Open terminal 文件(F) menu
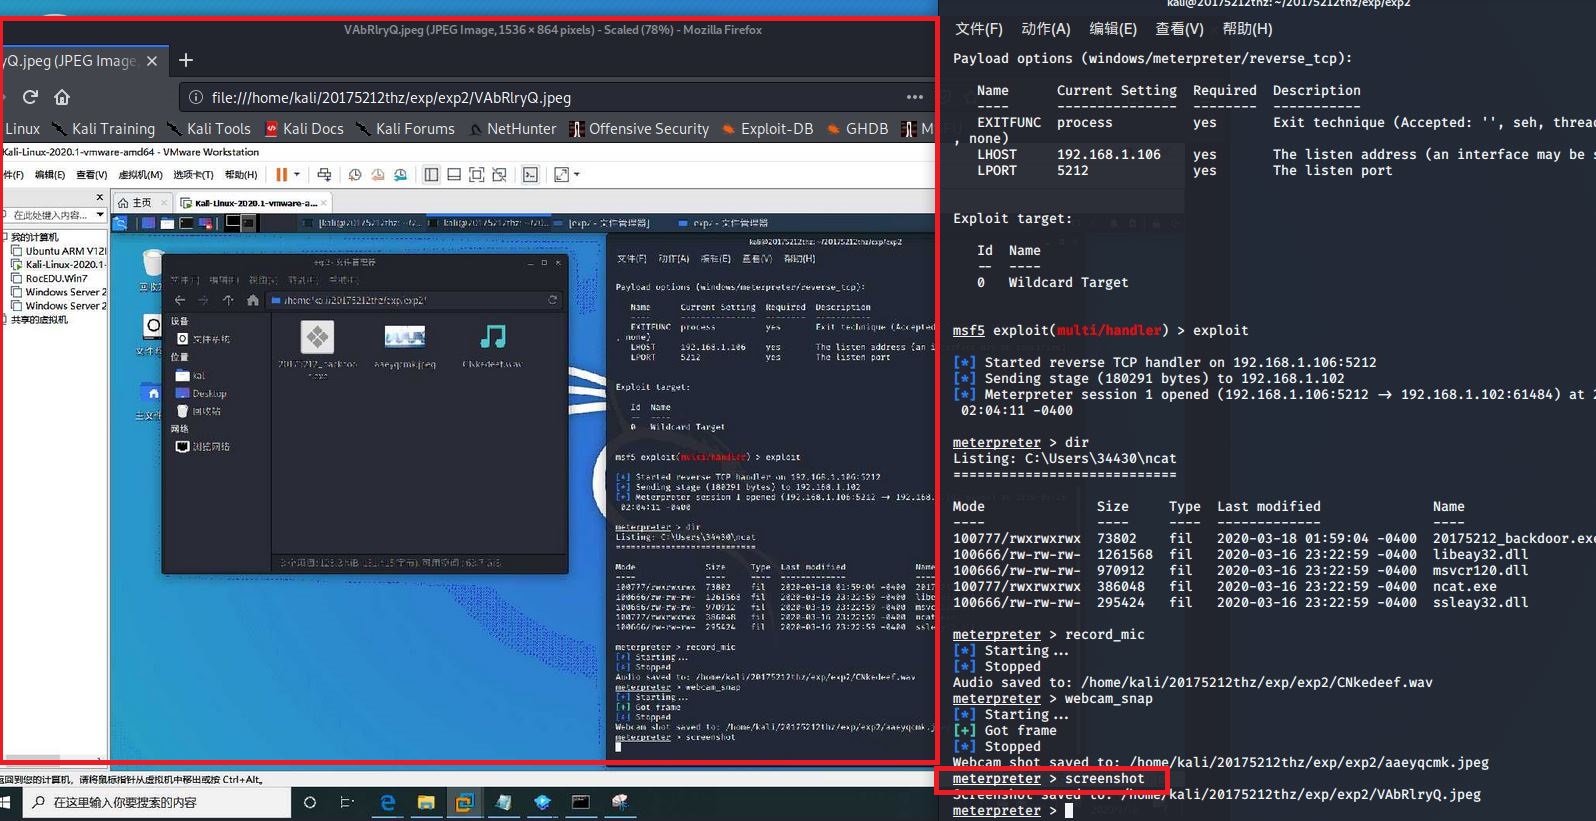The image size is (1596, 821). tap(978, 29)
